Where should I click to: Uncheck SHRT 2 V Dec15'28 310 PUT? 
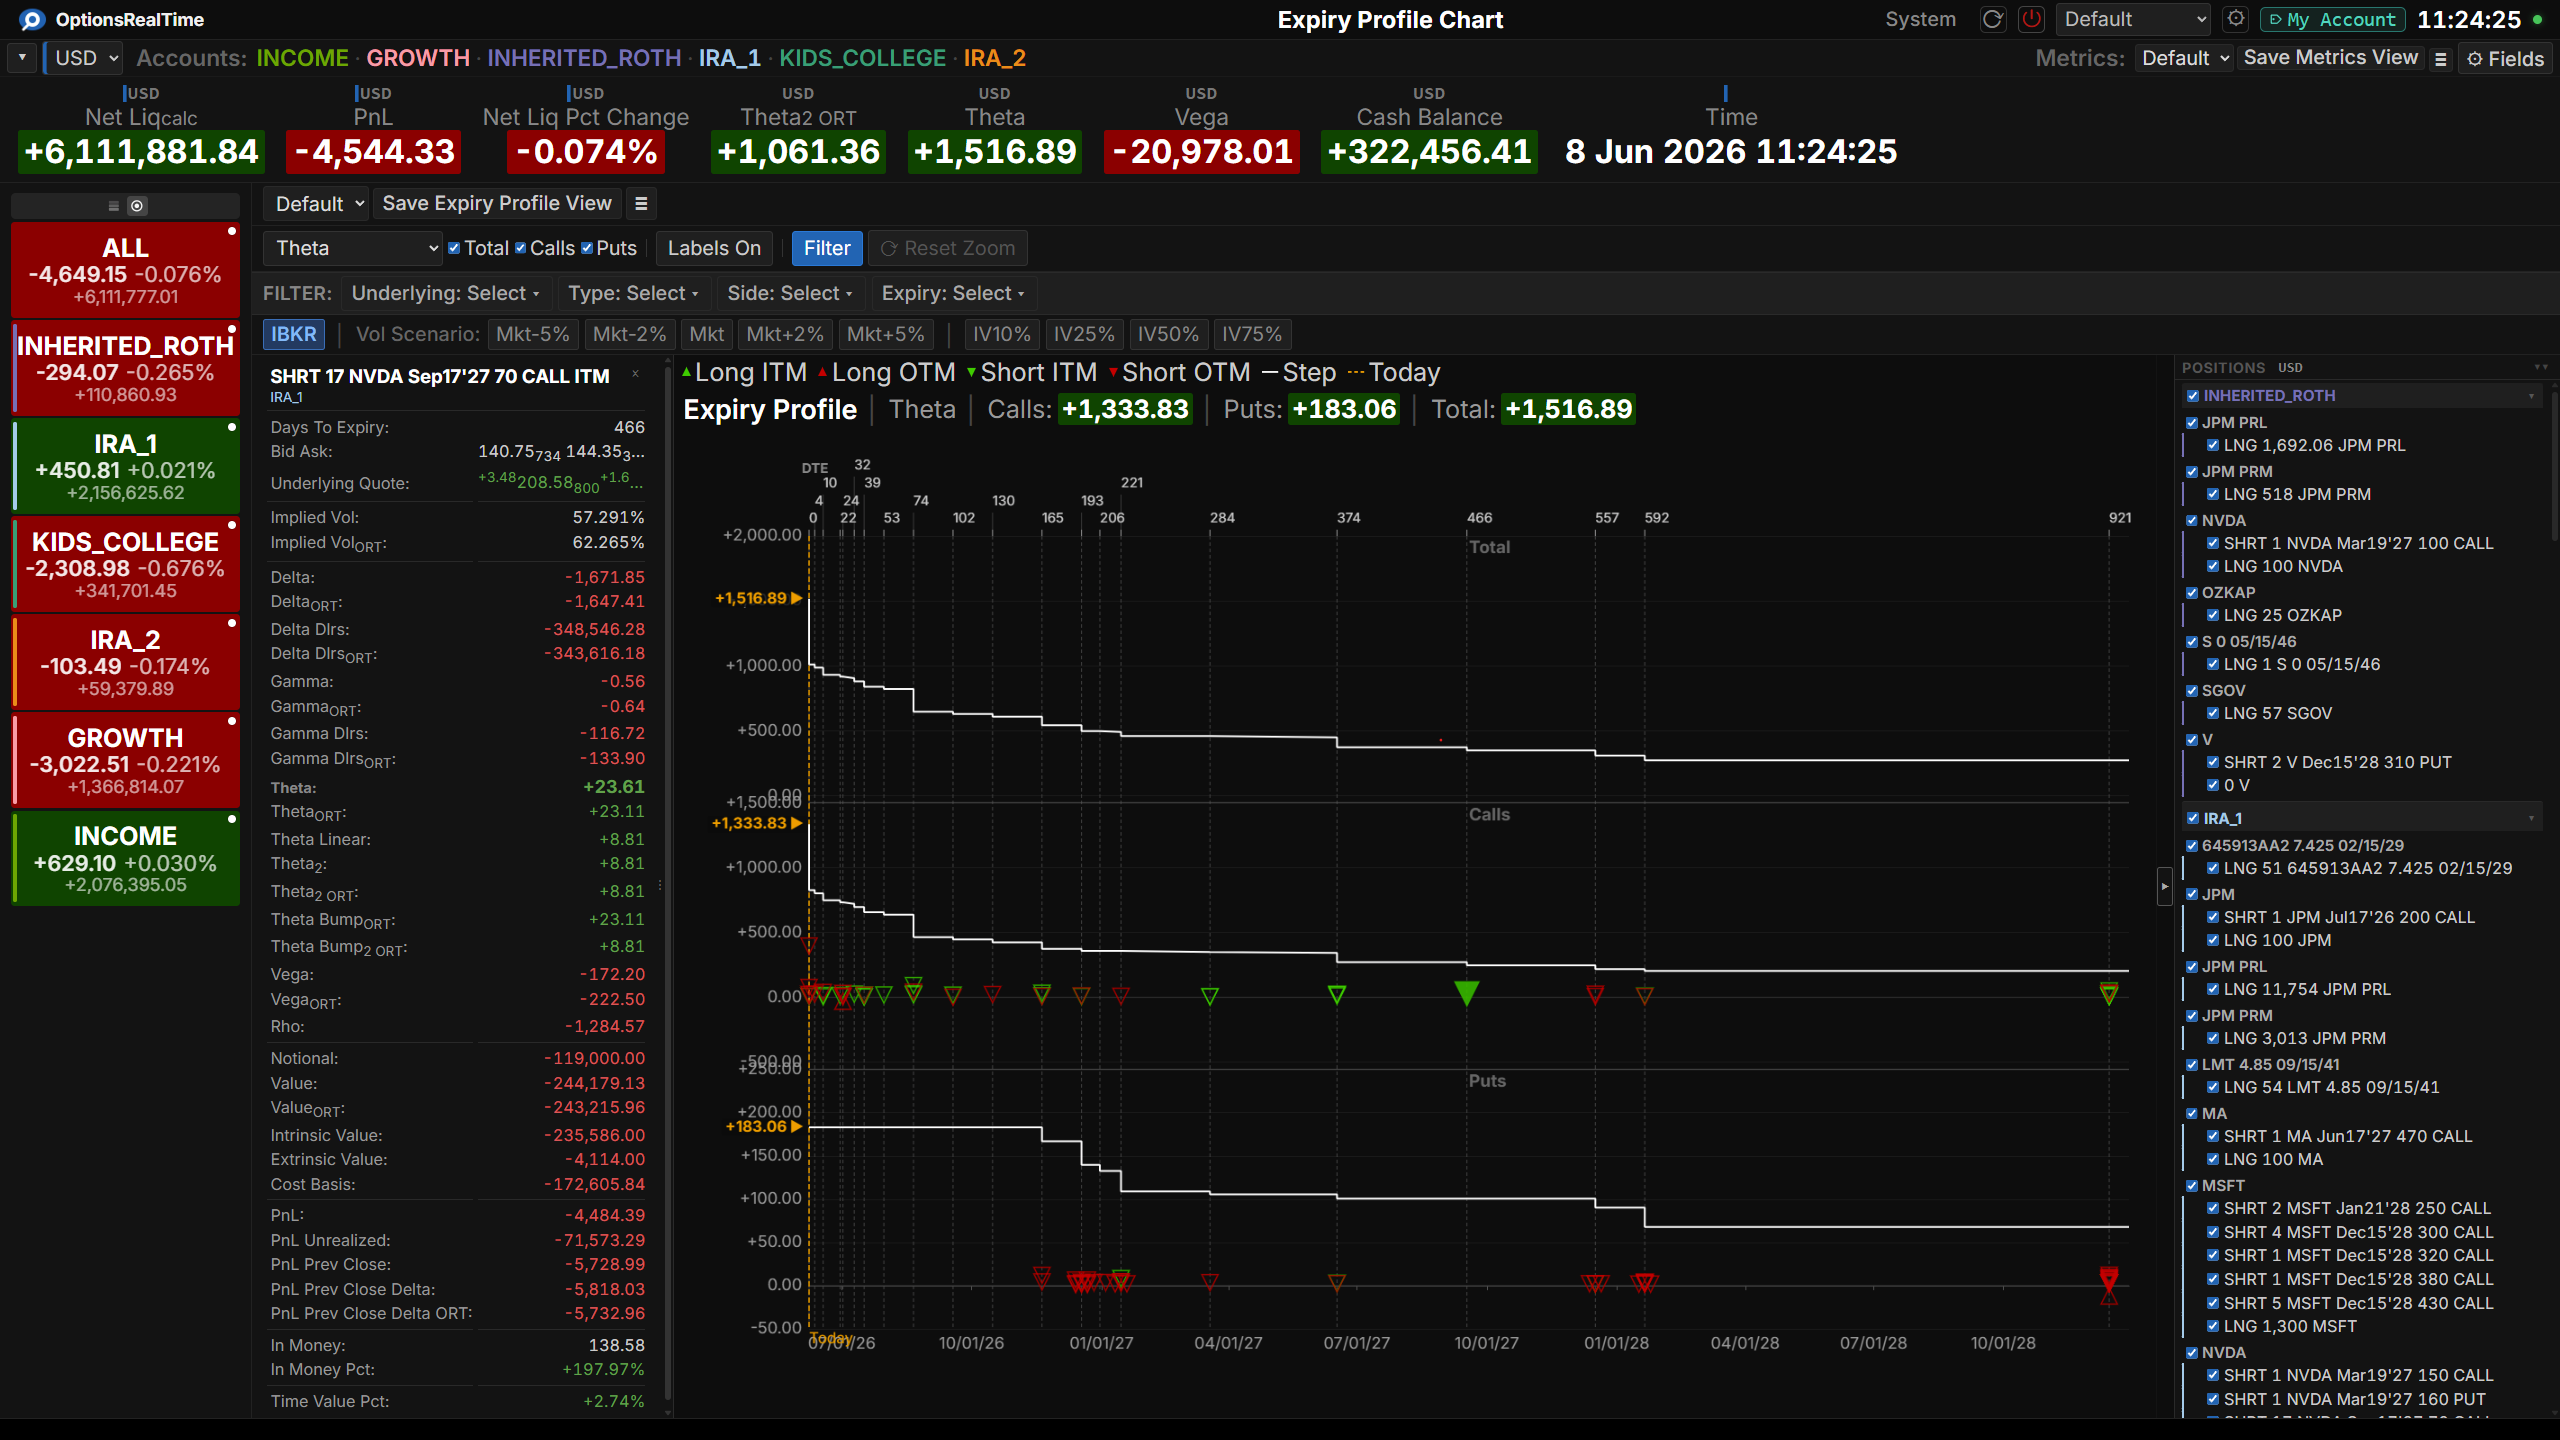(2213, 763)
